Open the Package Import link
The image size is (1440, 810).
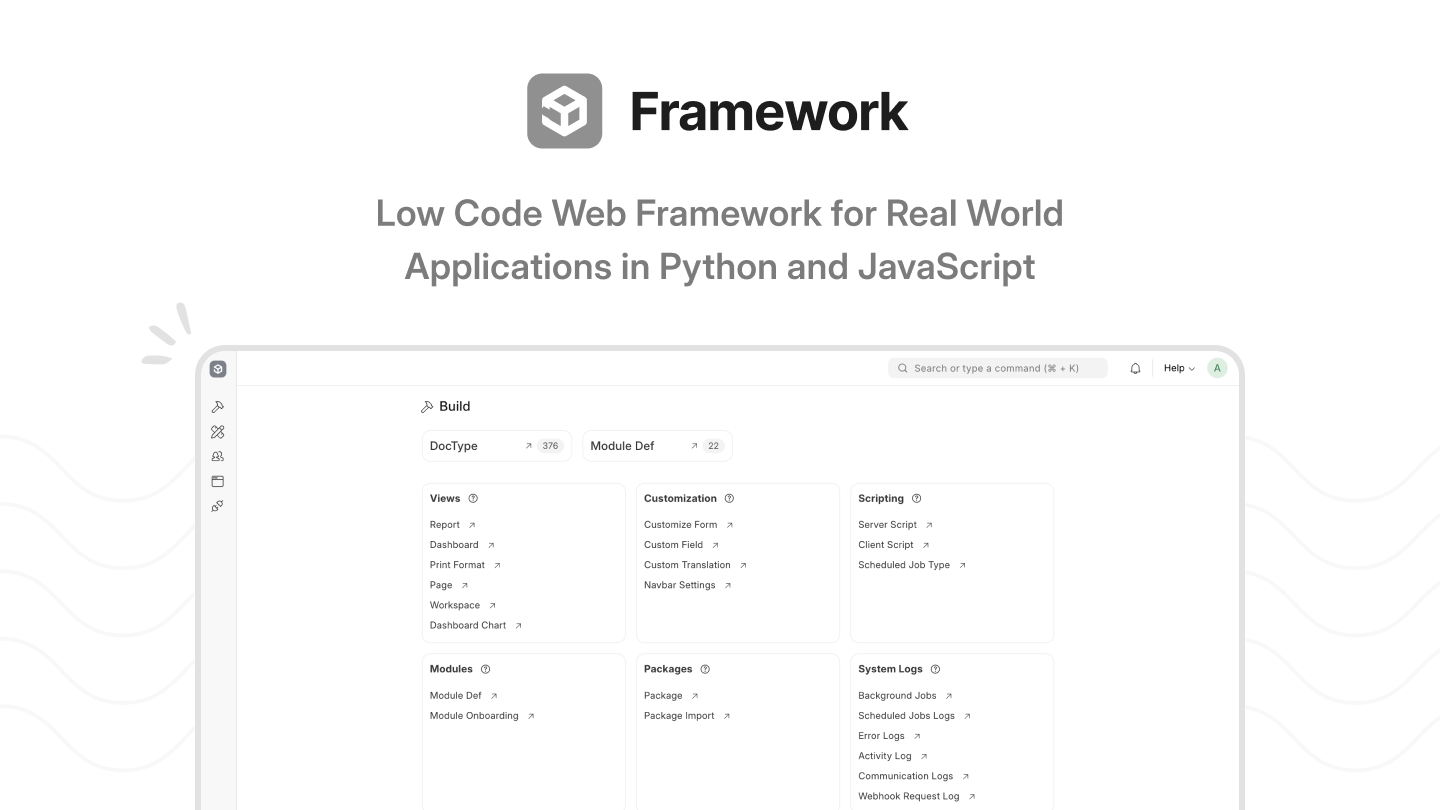(679, 716)
